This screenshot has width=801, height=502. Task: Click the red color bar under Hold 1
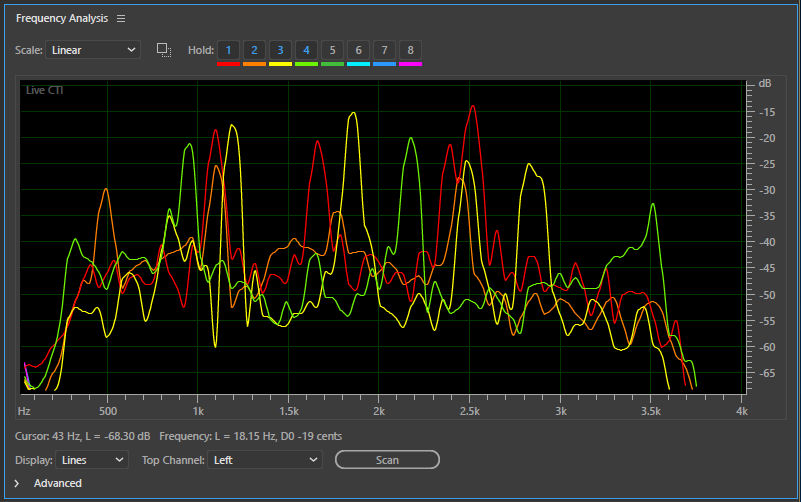tap(228, 64)
